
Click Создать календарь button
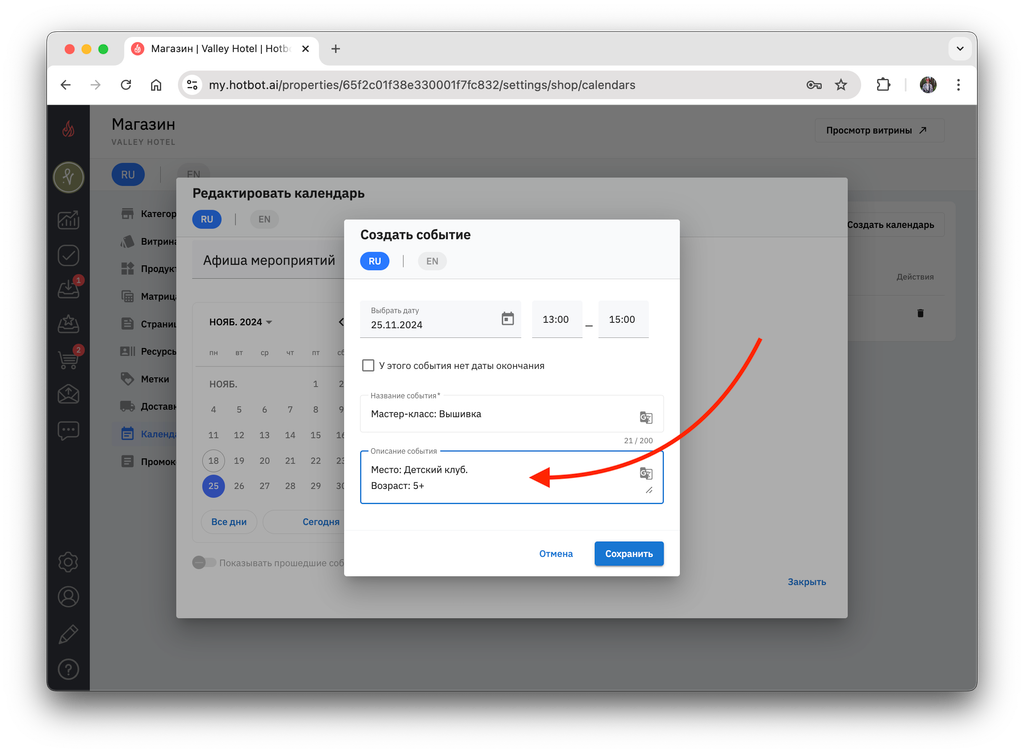(x=893, y=225)
